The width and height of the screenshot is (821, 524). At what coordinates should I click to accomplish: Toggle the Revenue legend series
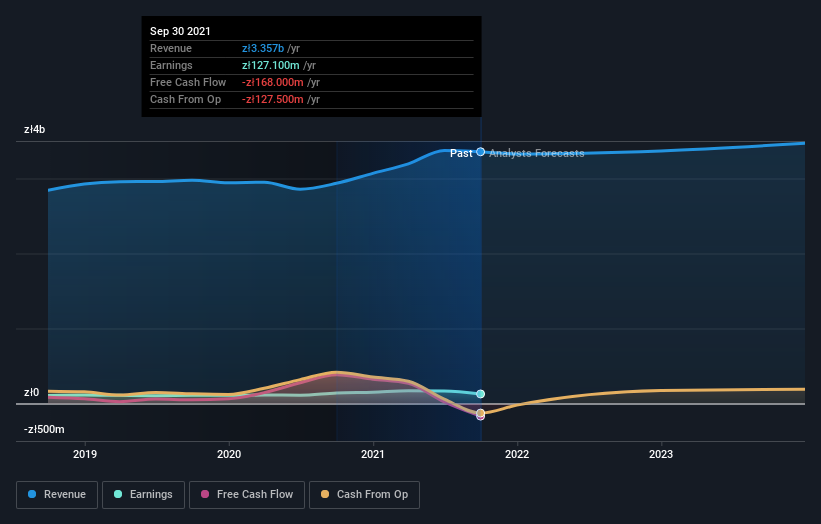[57, 495]
